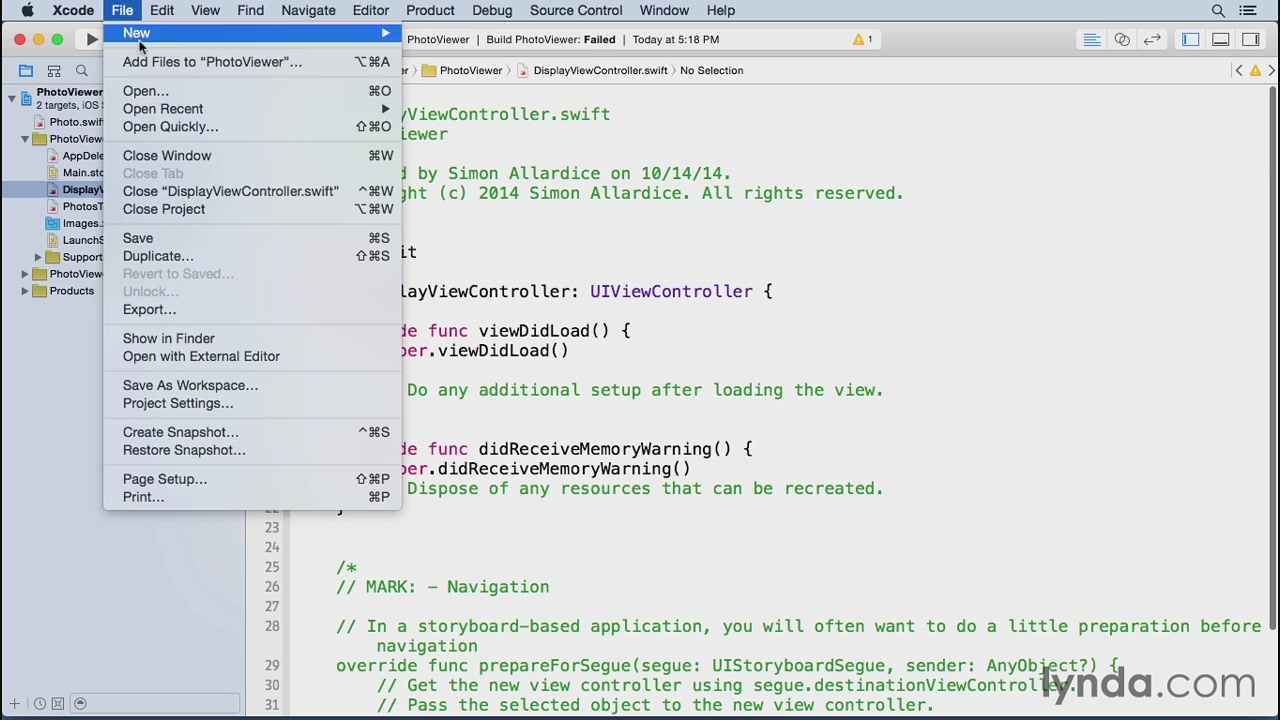Jump to next issue arrow in jump bar

tap(1271, 70)
